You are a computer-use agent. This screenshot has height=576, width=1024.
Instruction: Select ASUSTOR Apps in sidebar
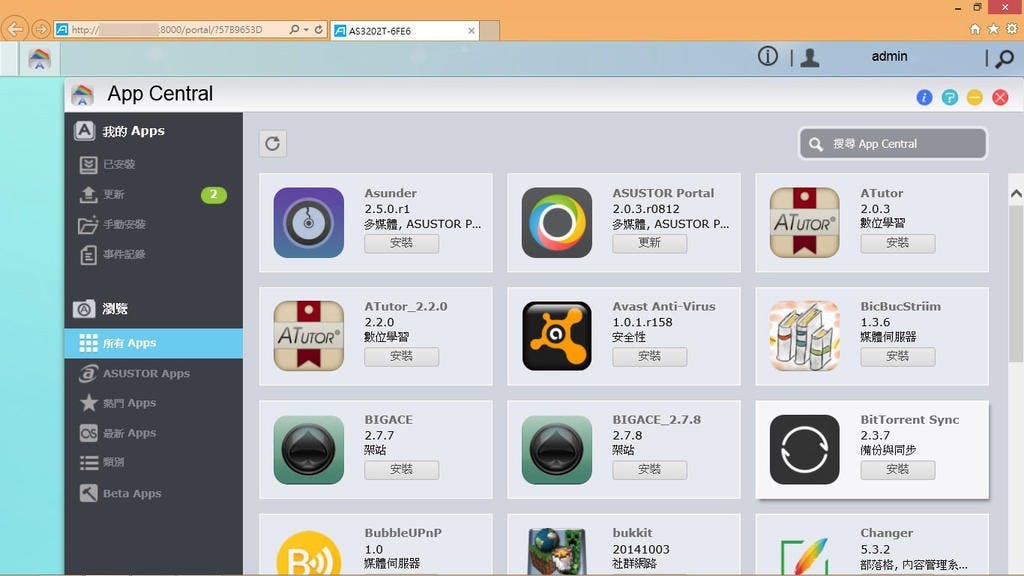[x=153, y=374]
